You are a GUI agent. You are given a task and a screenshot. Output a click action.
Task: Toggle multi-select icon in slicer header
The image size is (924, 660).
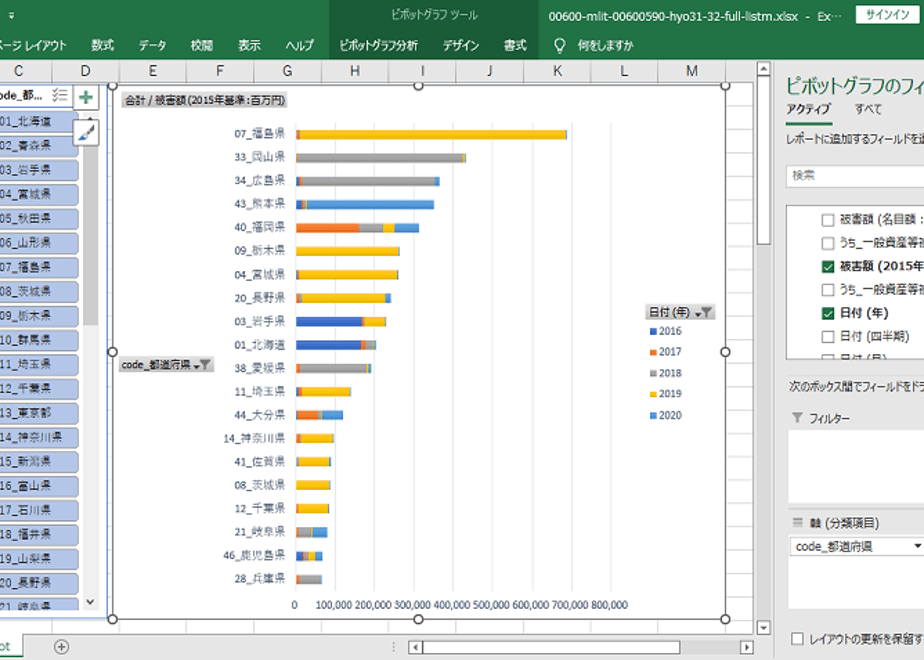[60, 95]
